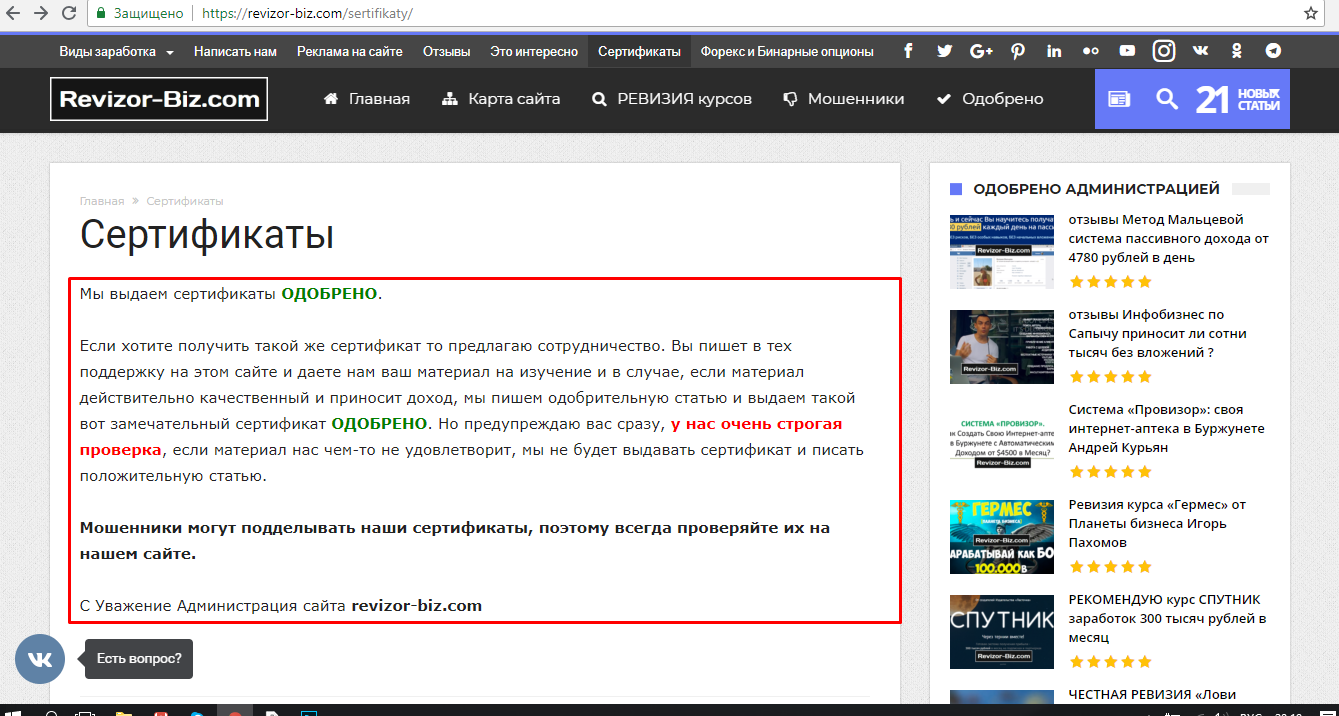The width and height of the screenshot is (1339, 716).
Task: Open the Отзывы menu item
Action: [x=446, y=51]
